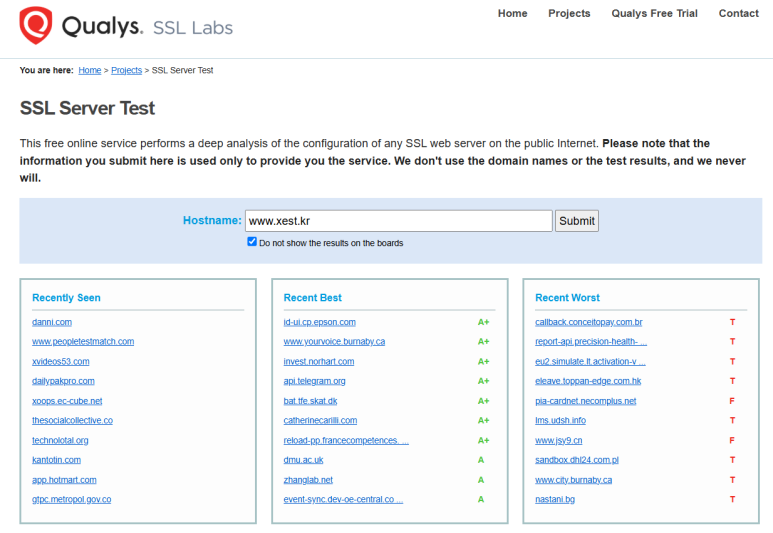773x533 pixels.
Task: Follow the Projects breadcrumb link
Action: pyautogui.click(x=127, y=71)
